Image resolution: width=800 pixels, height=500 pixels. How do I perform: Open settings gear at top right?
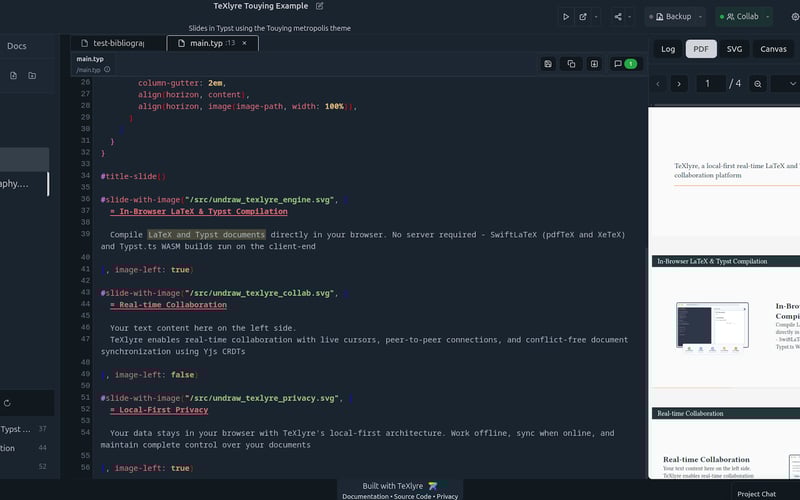click(x=795, y=17)
